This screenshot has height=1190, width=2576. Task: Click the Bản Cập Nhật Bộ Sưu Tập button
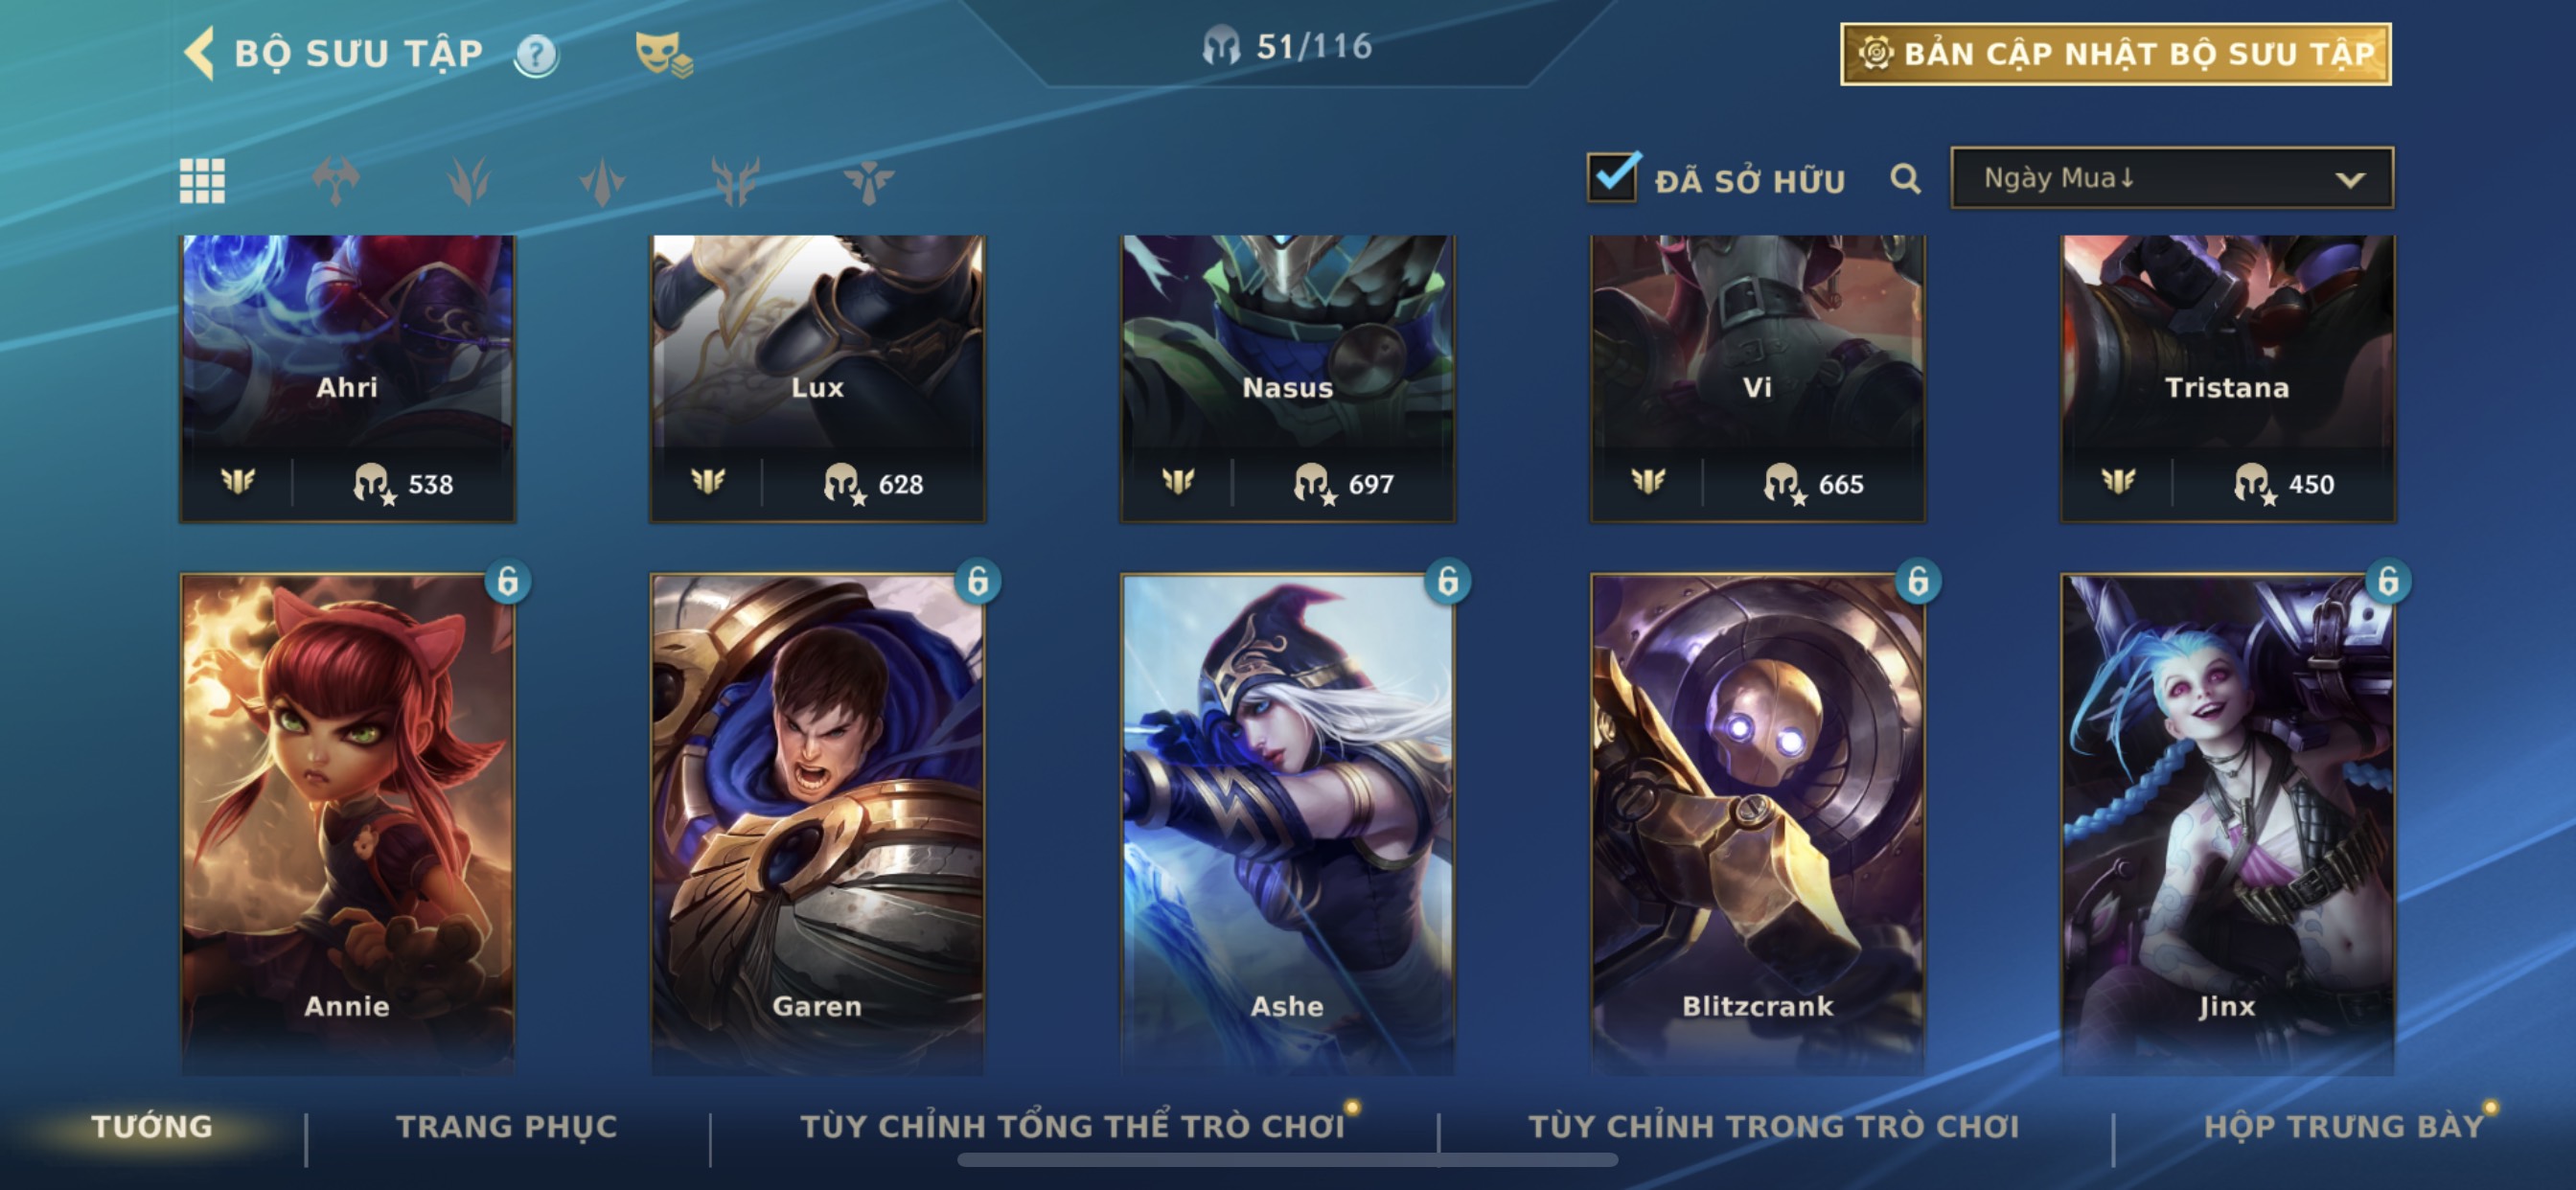2115,54
